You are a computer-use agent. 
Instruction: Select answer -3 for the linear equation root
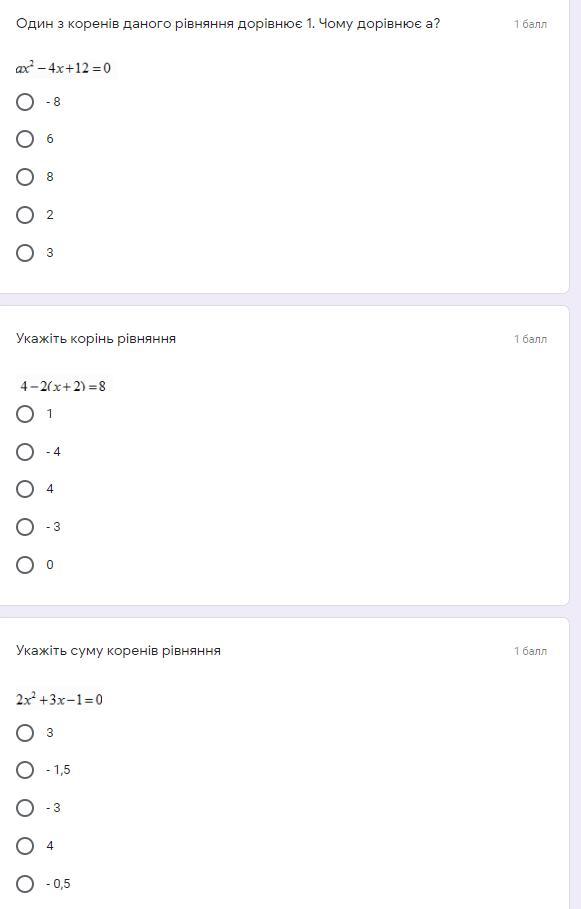click(x=25, y=527)
